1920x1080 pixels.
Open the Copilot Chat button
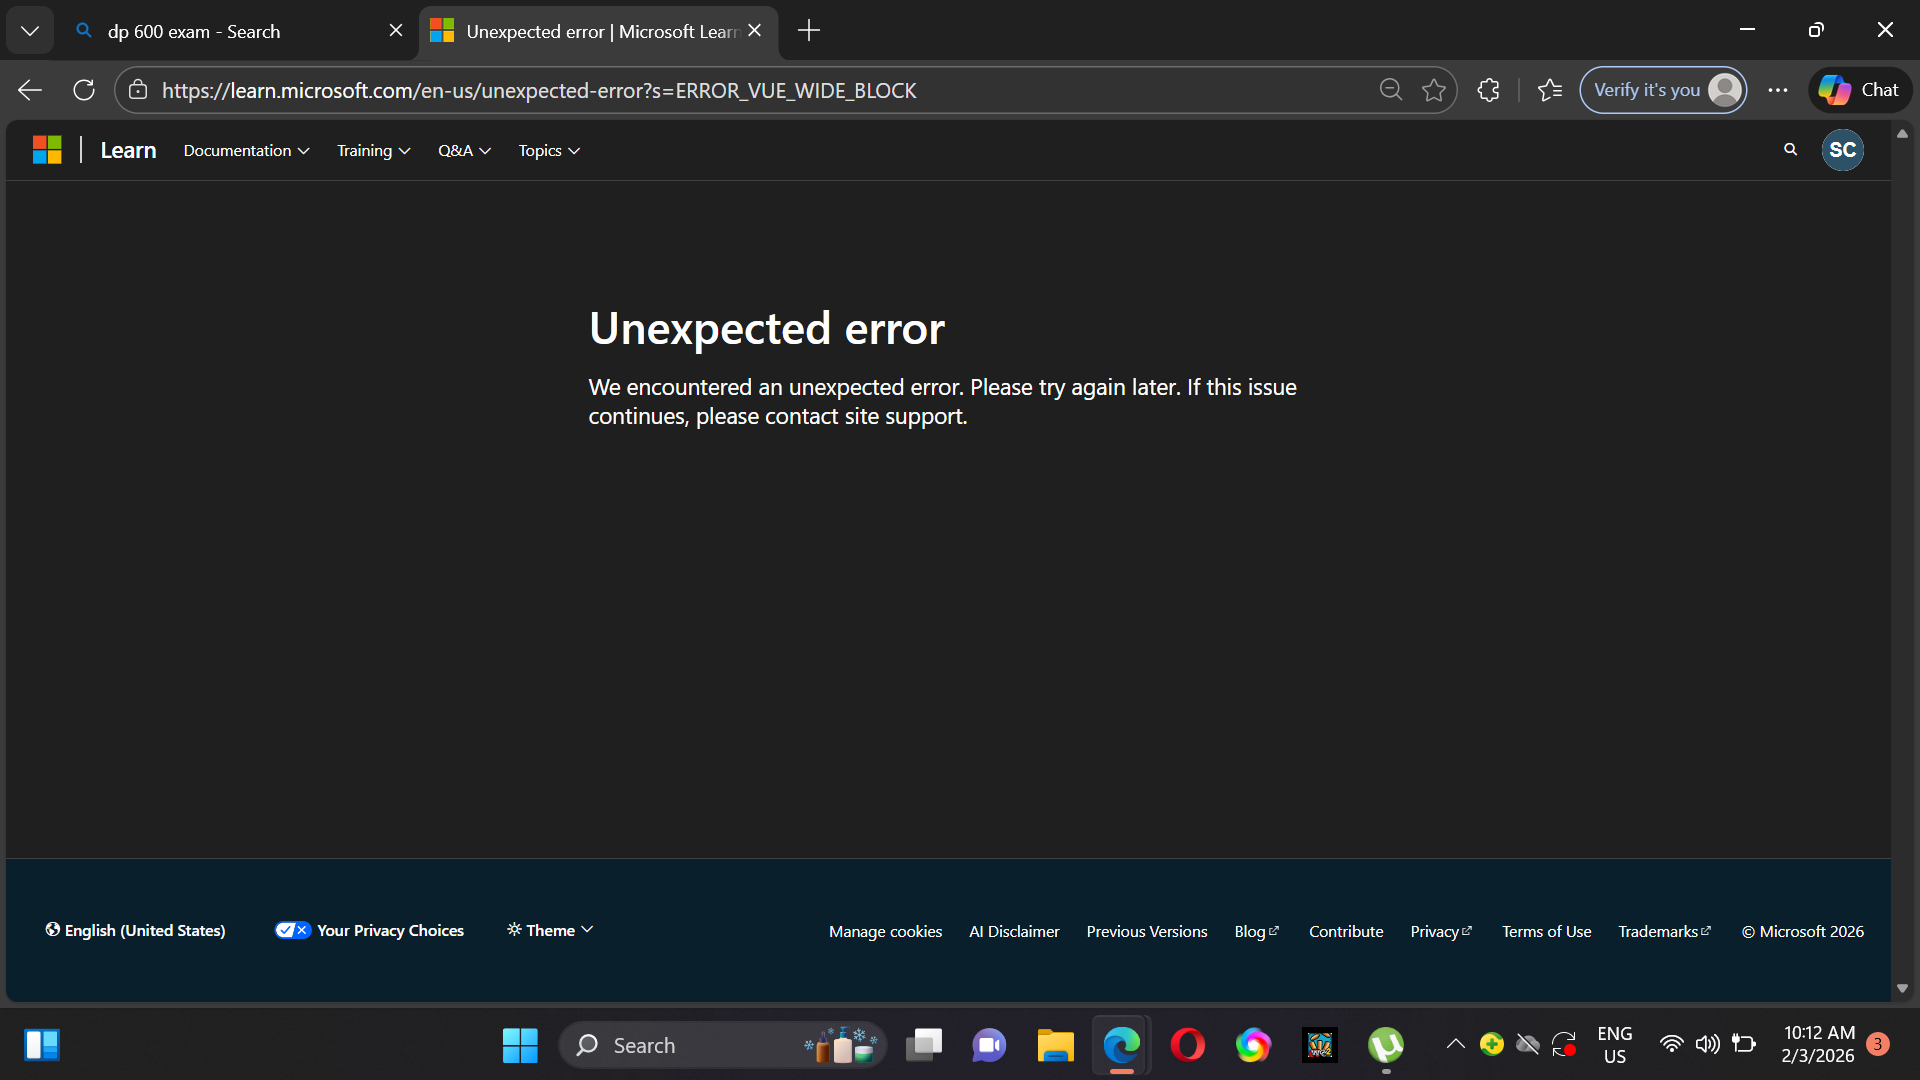coord(1859,90)
